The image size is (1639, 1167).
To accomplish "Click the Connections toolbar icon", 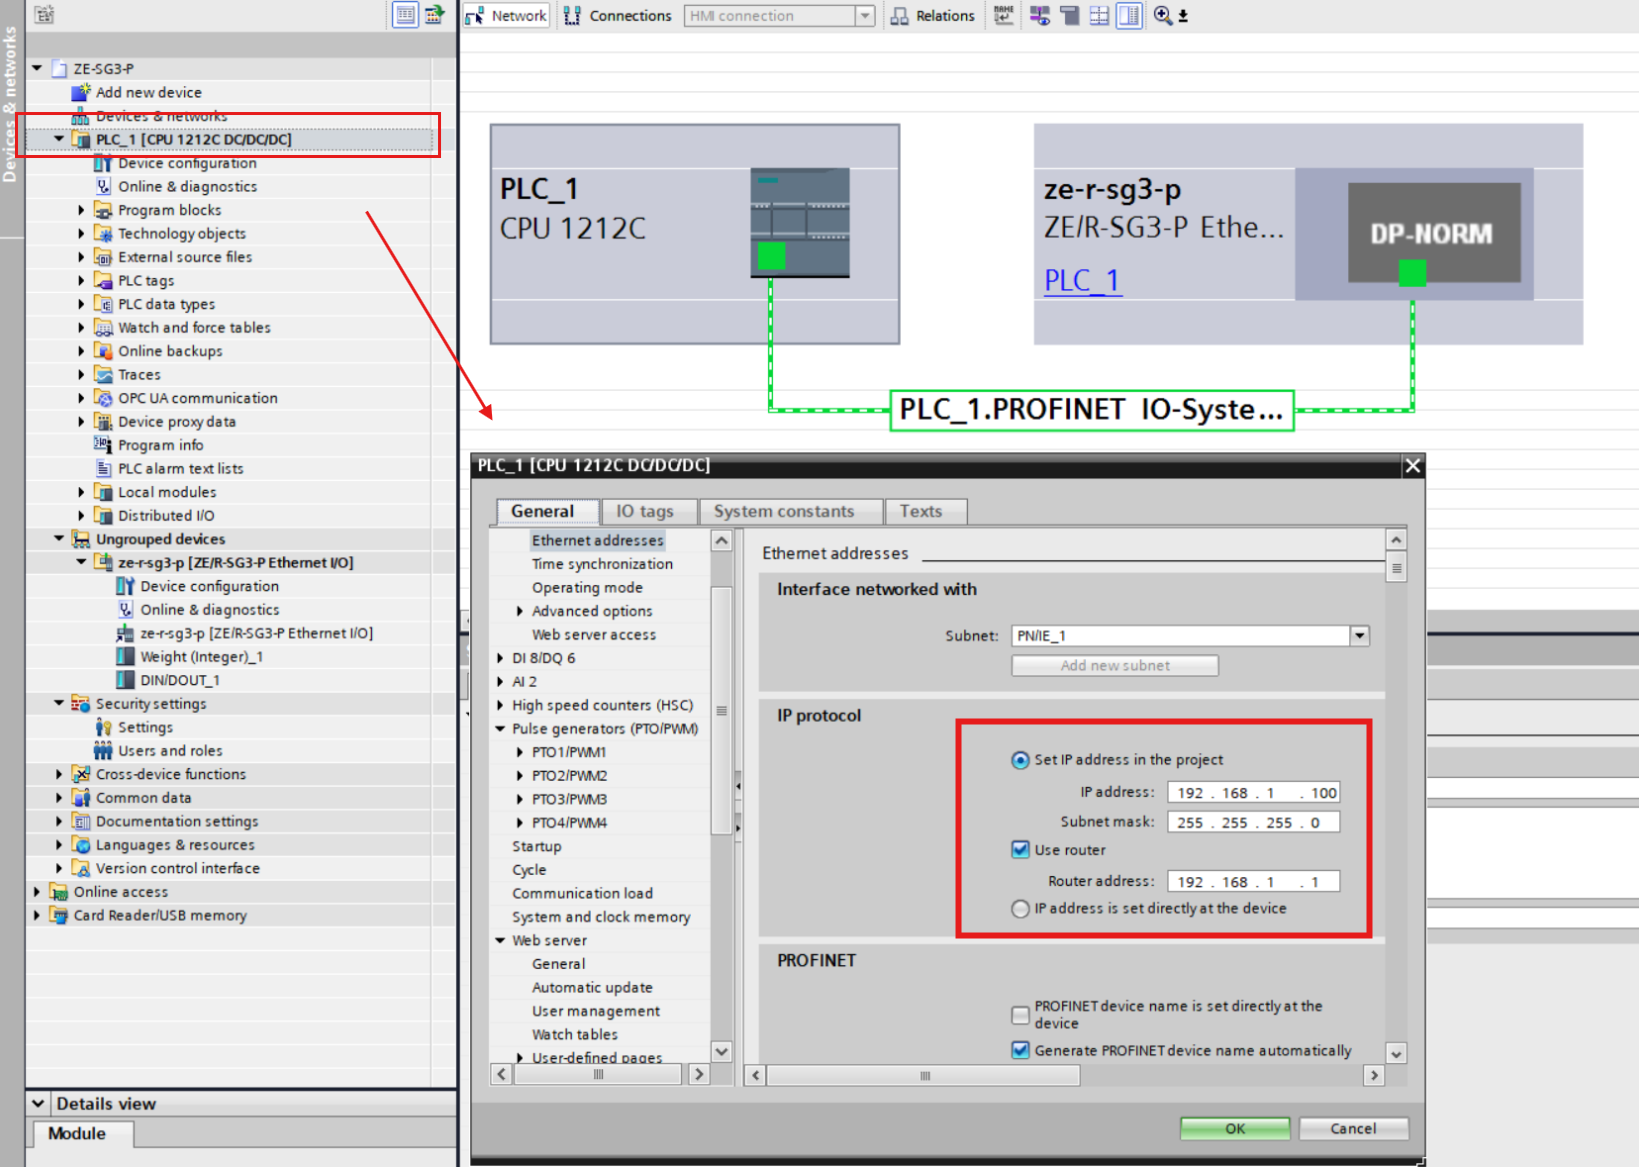I will (572, 16).
